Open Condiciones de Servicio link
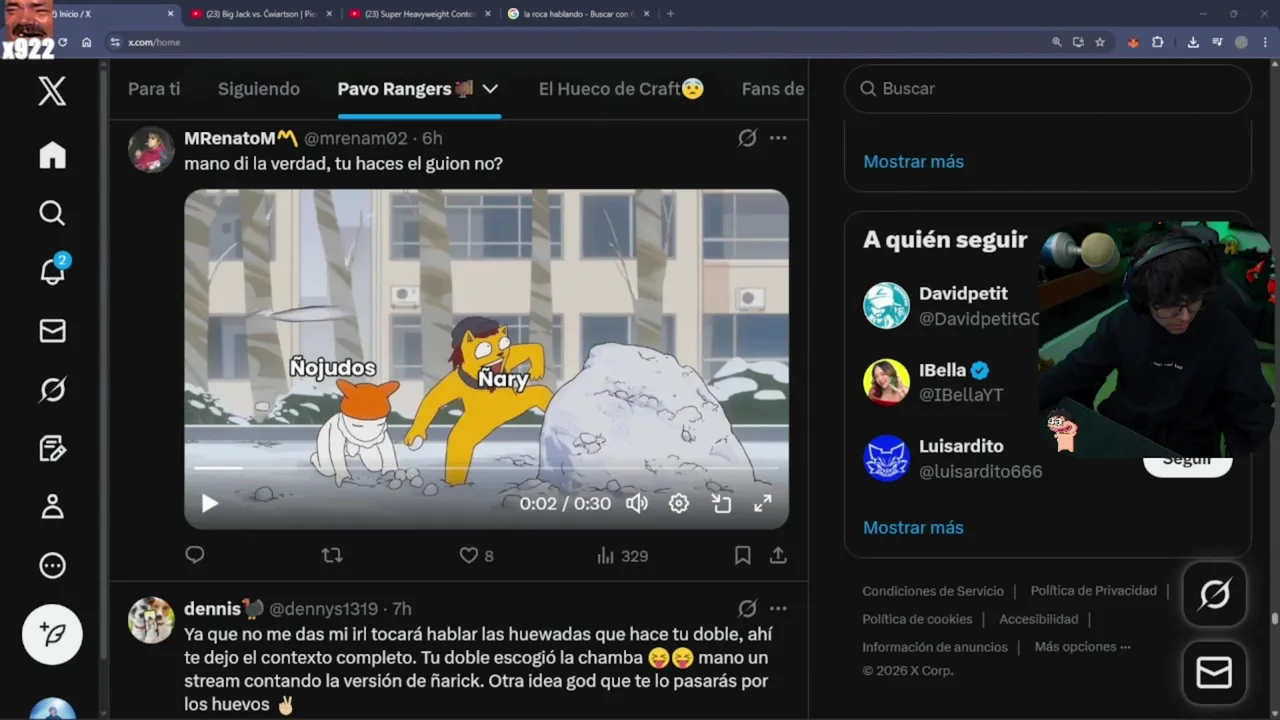The height and width of the screenshot is (720, 1280). pos(933,591)
